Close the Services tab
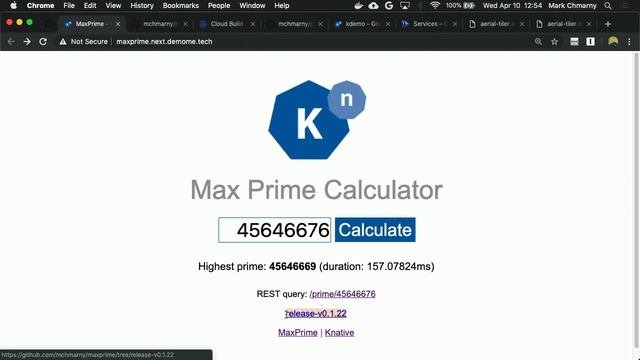The image size is (640, 360). tap(455, 24)
